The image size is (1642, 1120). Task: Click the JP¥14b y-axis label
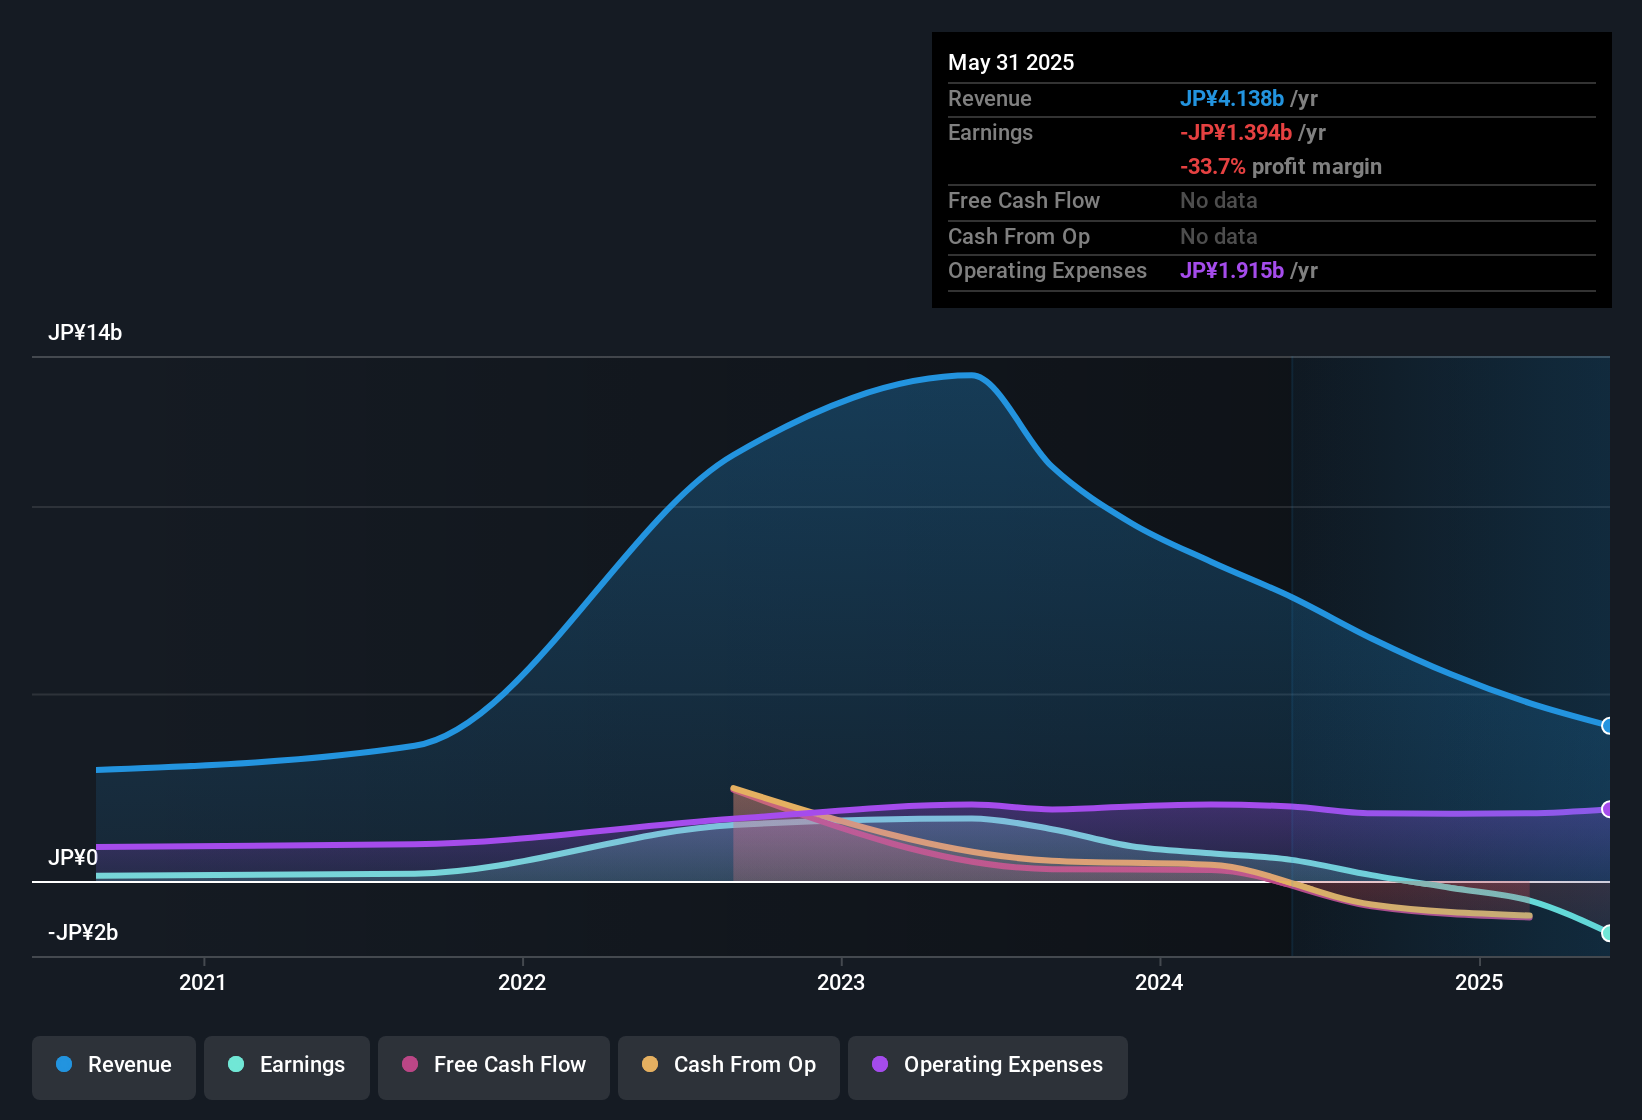pyautogui.click(x=85, y=333)
